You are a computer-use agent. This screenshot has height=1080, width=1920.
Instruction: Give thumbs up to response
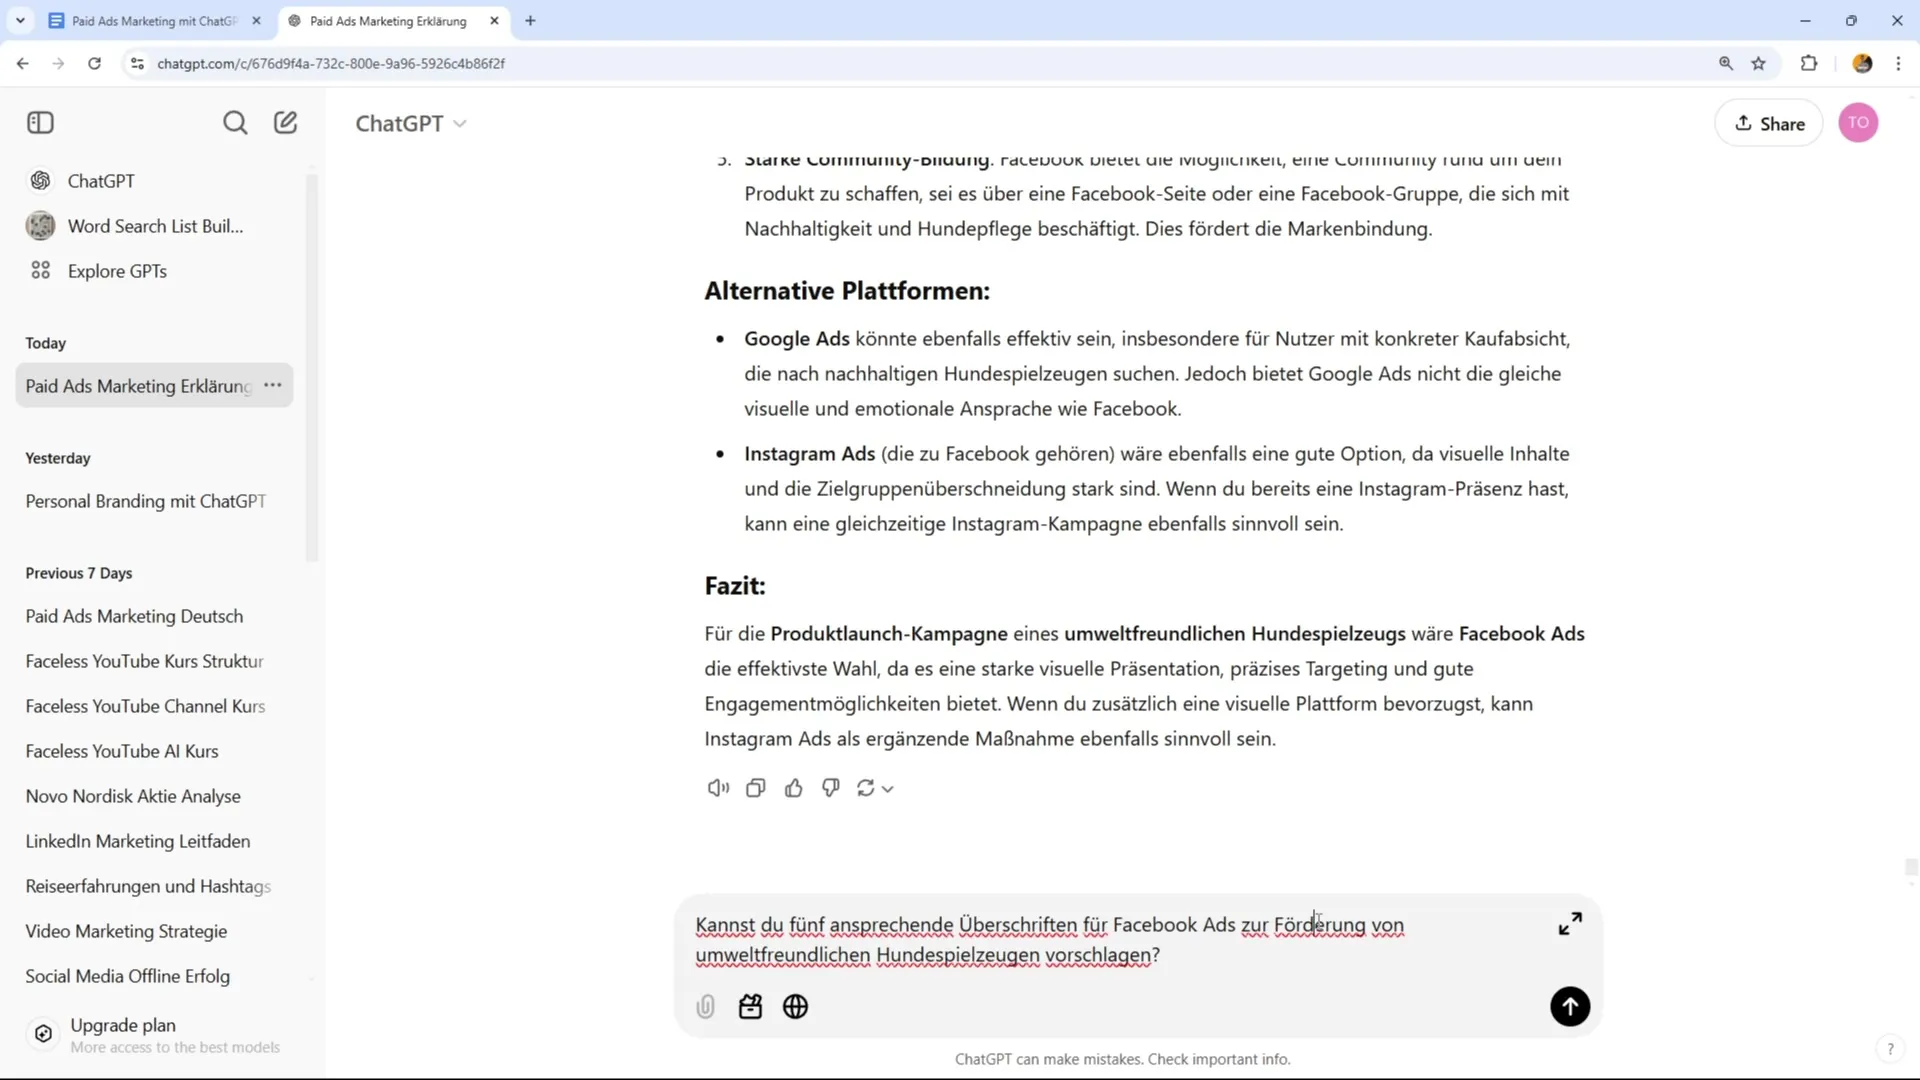[x=794, y=788]
